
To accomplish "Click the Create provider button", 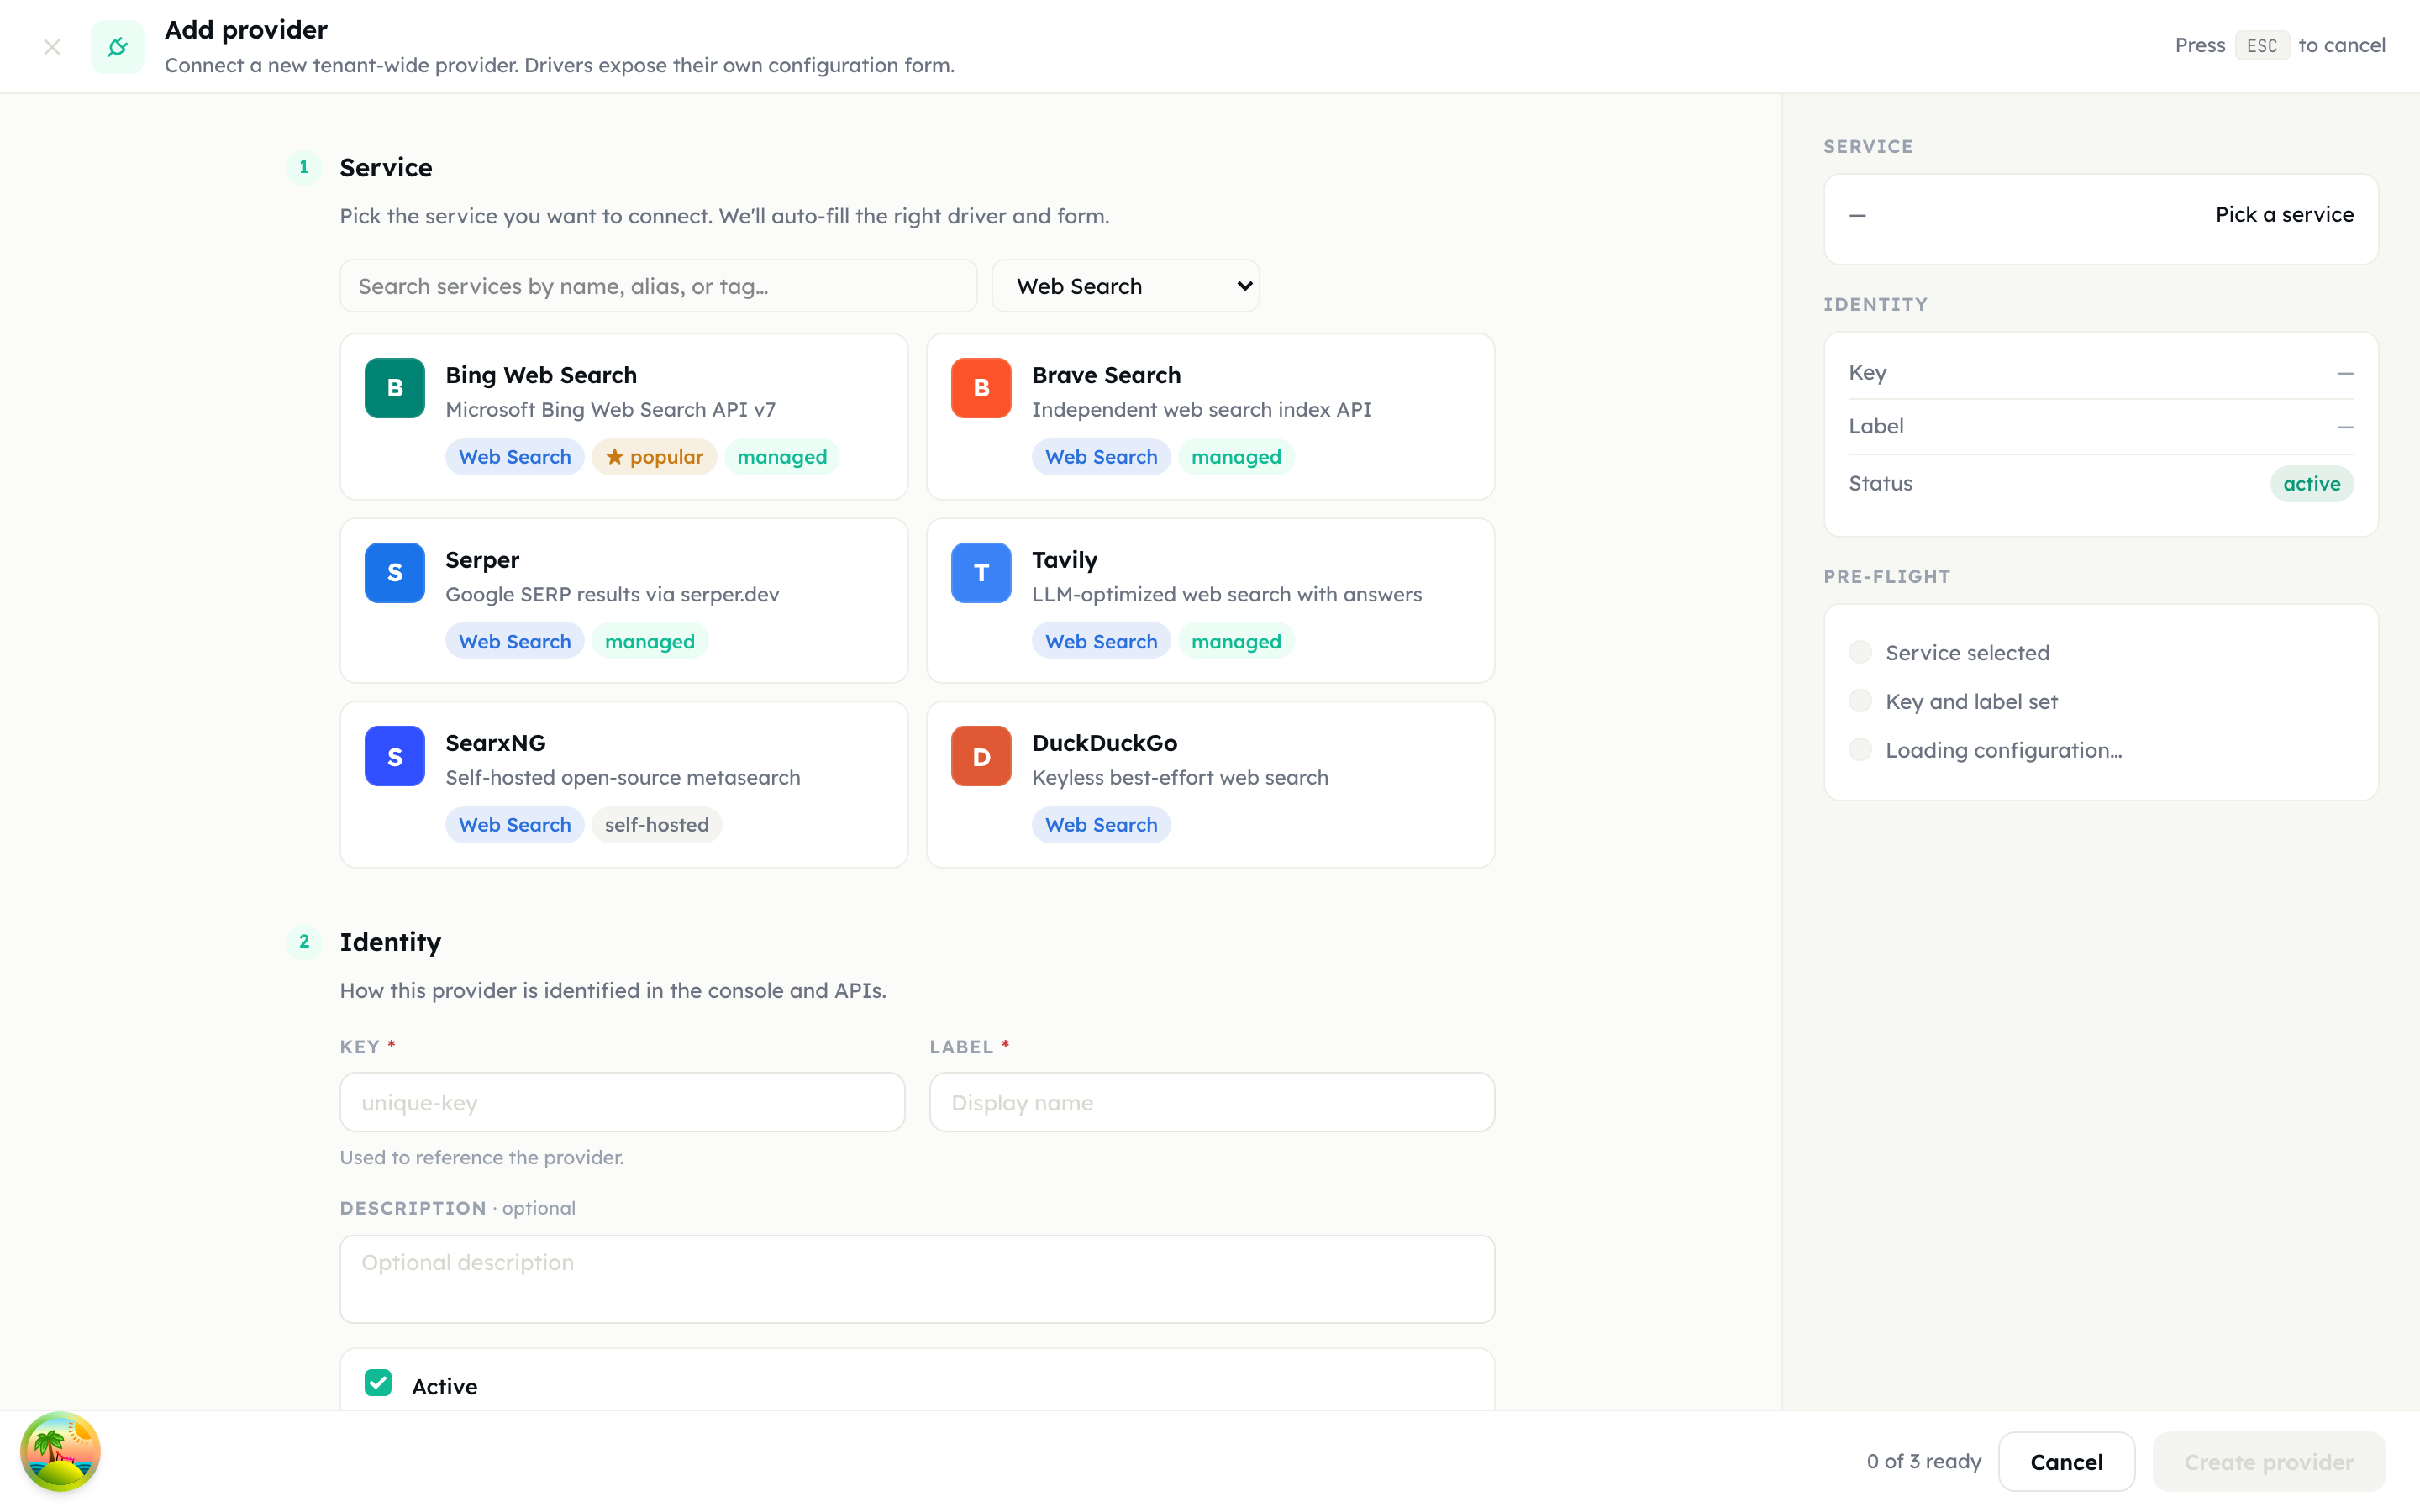I will coord(2268,1462).
